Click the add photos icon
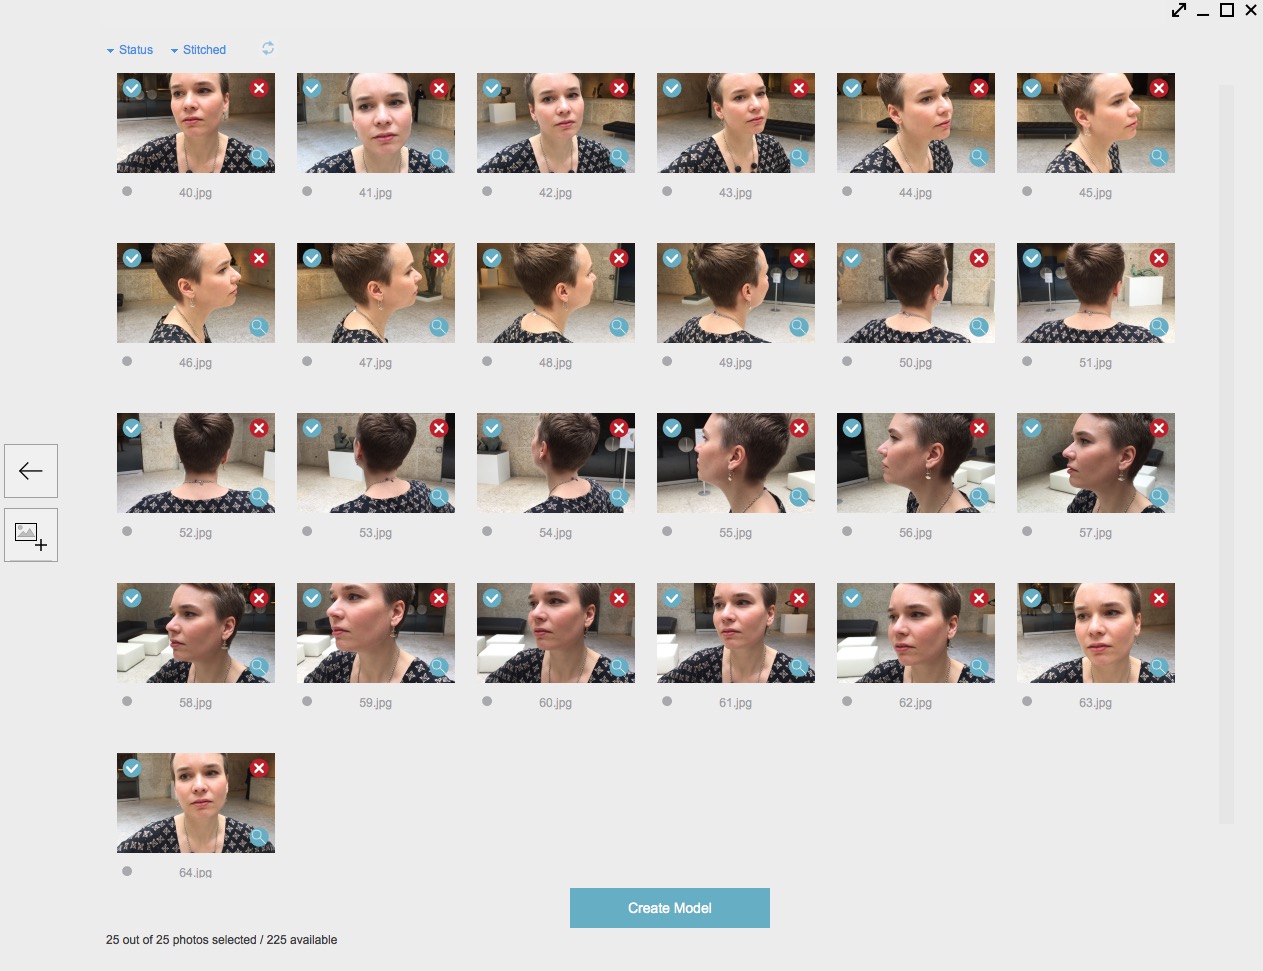This screenshot has height=971, width=1263. tap(31, 536)
